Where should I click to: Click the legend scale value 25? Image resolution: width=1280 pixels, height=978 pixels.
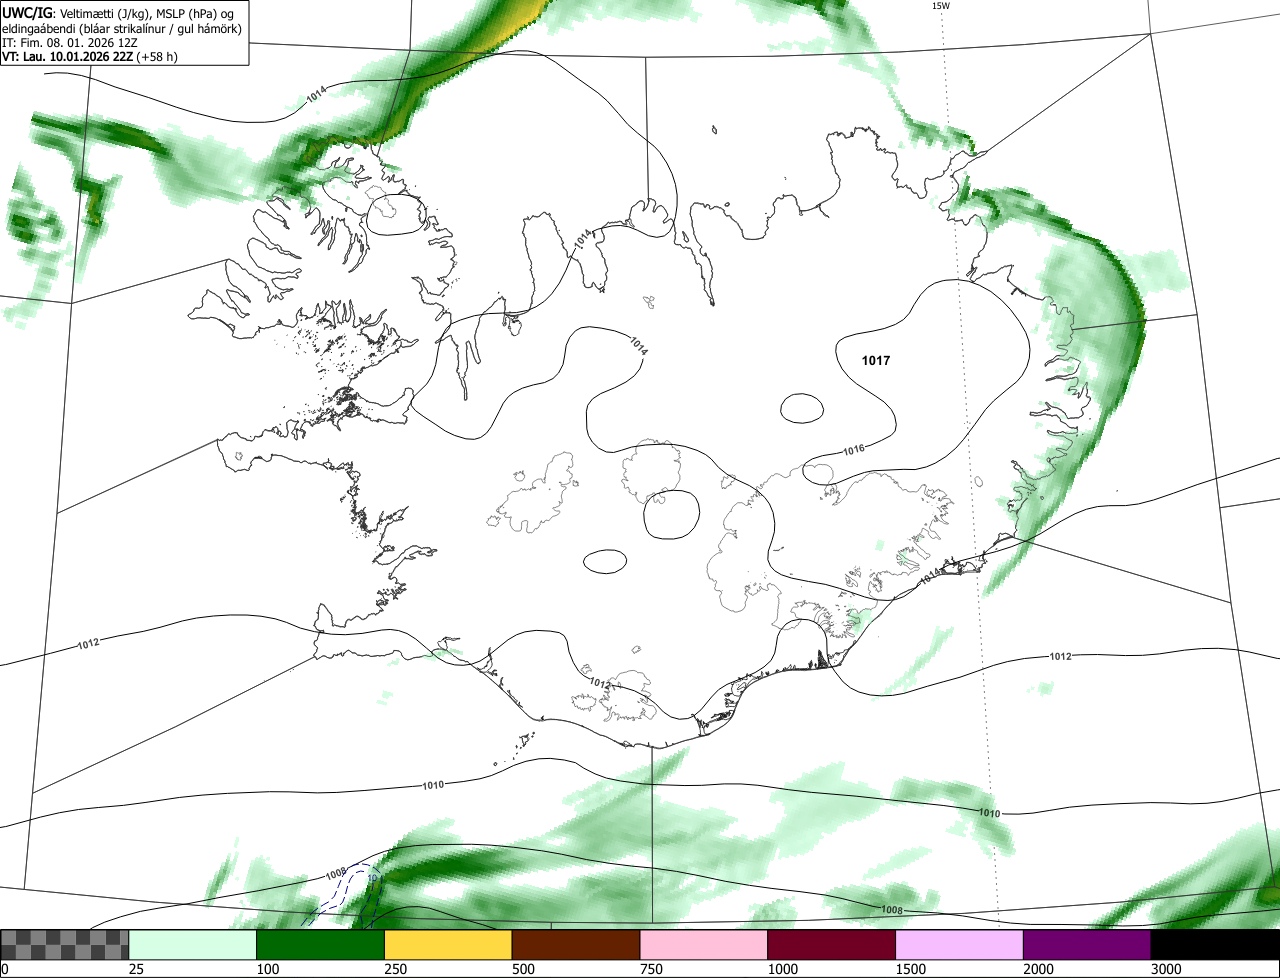(137, 969)
